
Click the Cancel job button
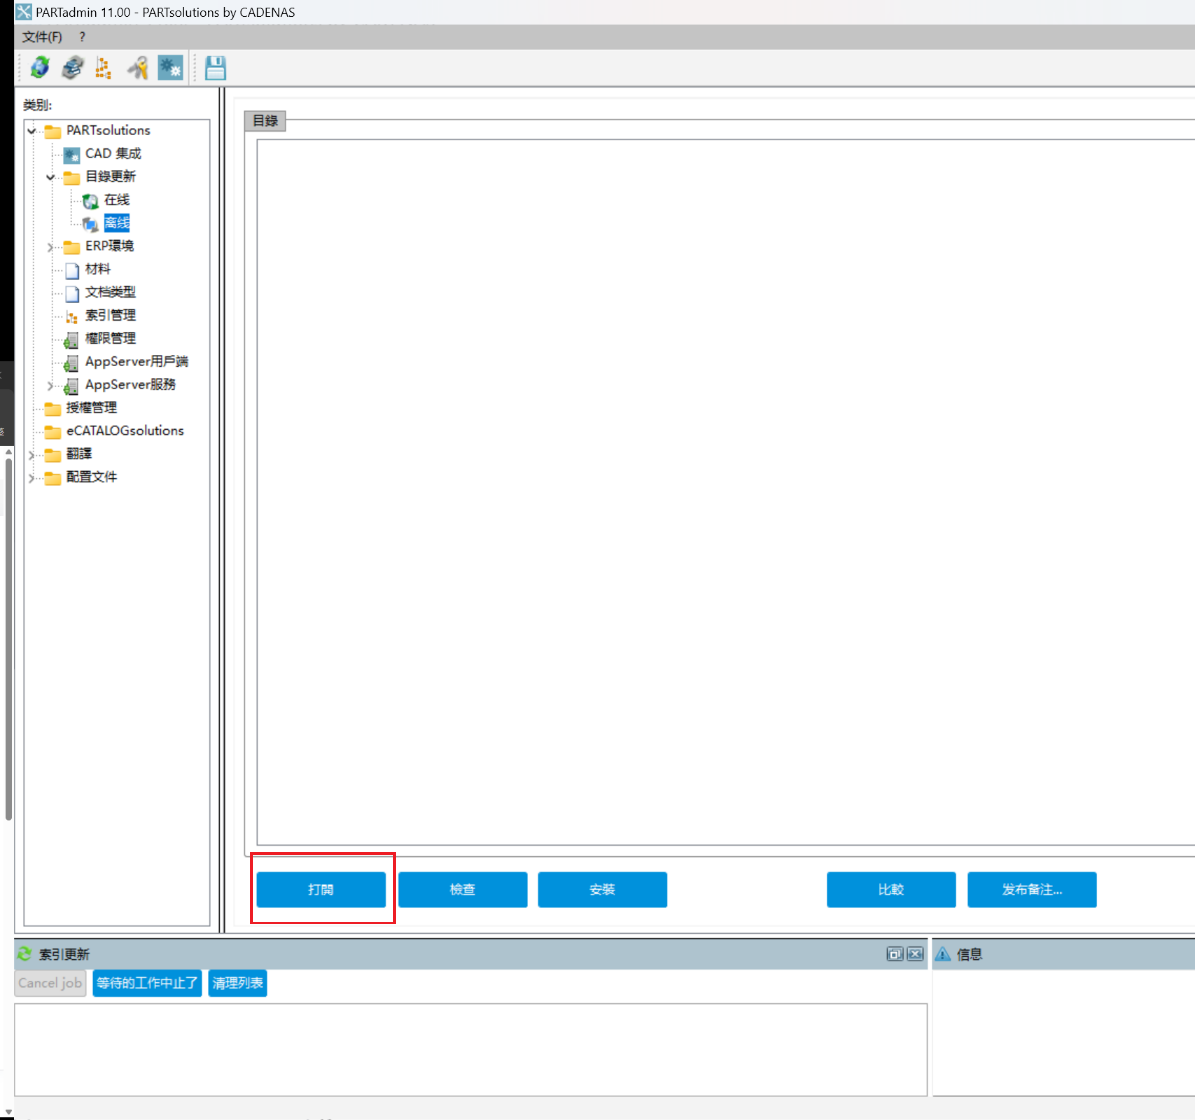[x=50, y=983]
